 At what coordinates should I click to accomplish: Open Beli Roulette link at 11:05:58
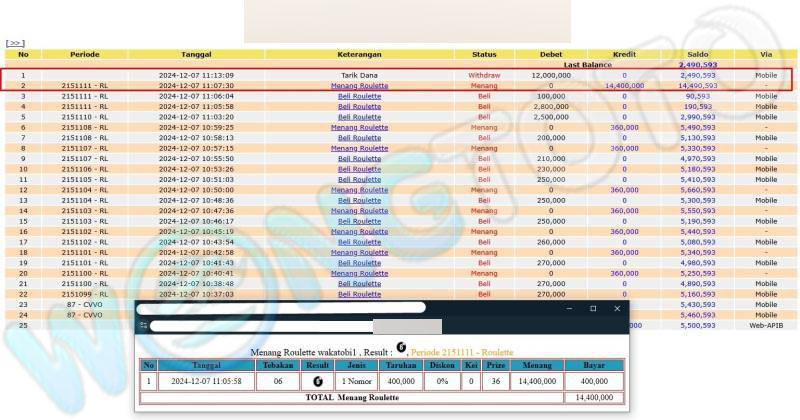pyautogui.click(x=359, y=107)
